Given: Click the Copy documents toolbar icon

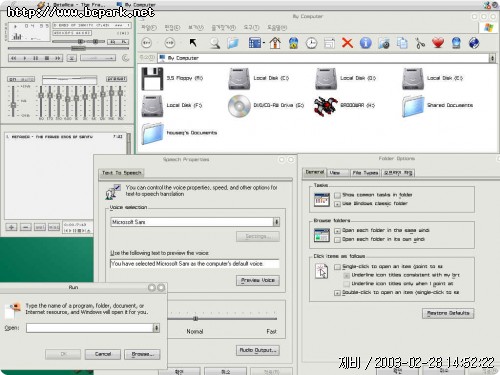Looking at the screenshot, I should click(402, 43).
